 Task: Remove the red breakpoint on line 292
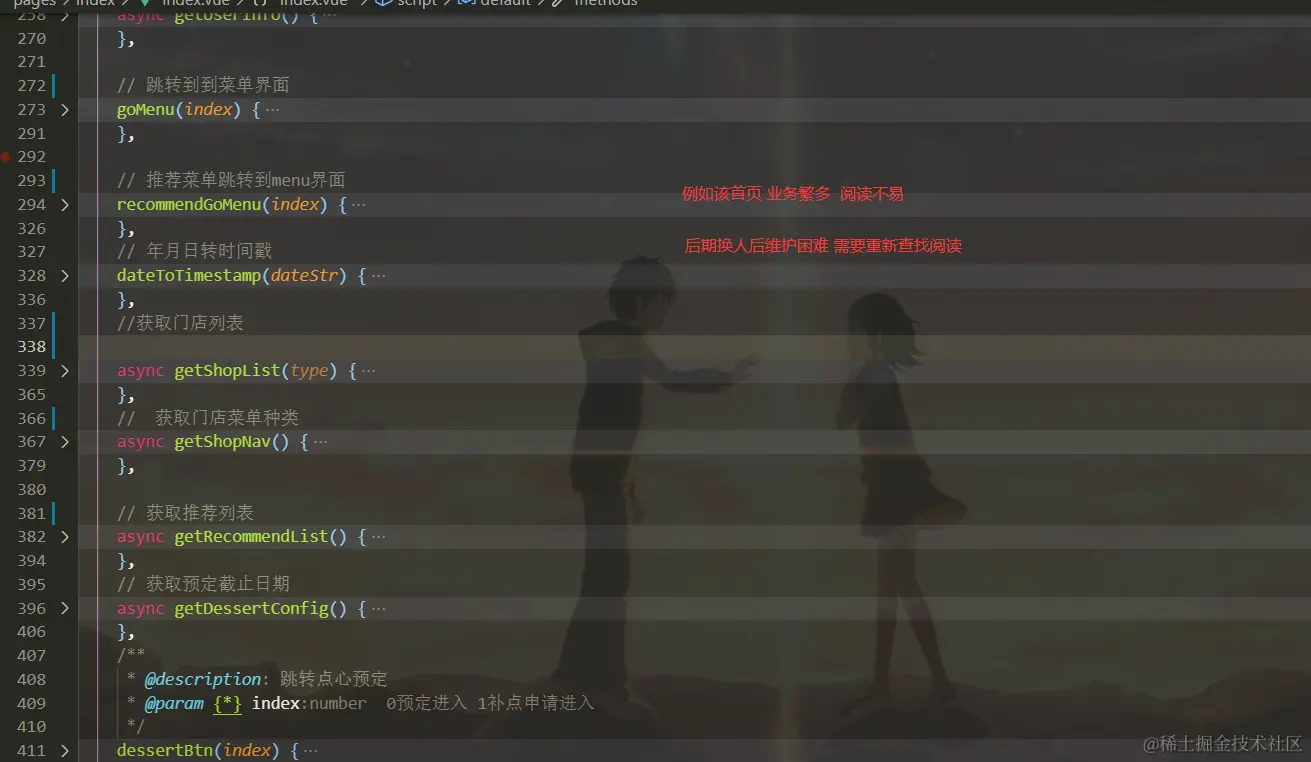point(6,156)
